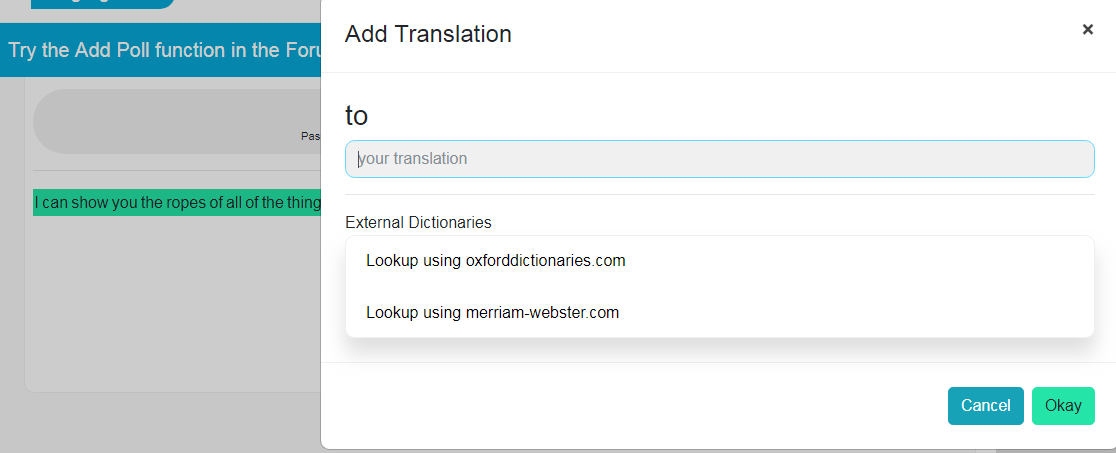Click the 'your translation' text field
The height and width of the screenshot is (453, 1116).
tap(719, 159)
